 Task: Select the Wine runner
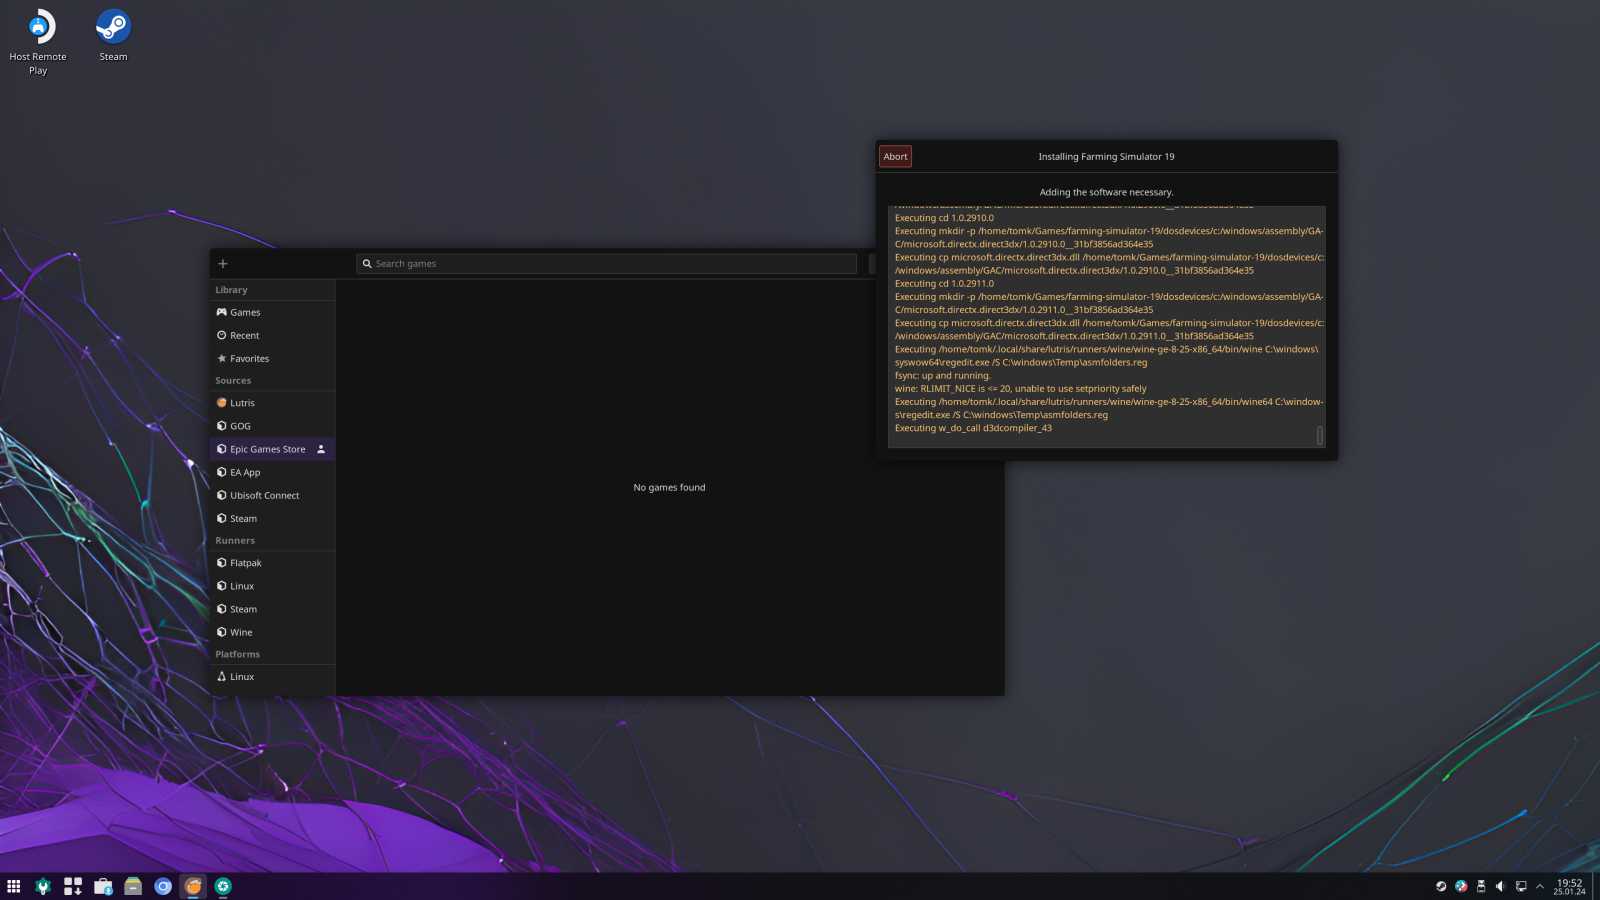[x=272, y=632]
